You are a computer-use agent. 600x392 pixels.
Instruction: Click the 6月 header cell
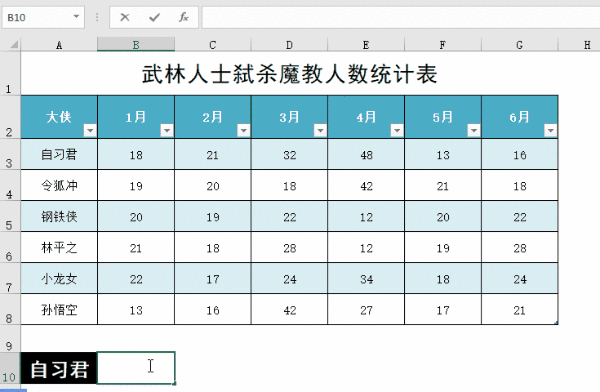(520, 117)
